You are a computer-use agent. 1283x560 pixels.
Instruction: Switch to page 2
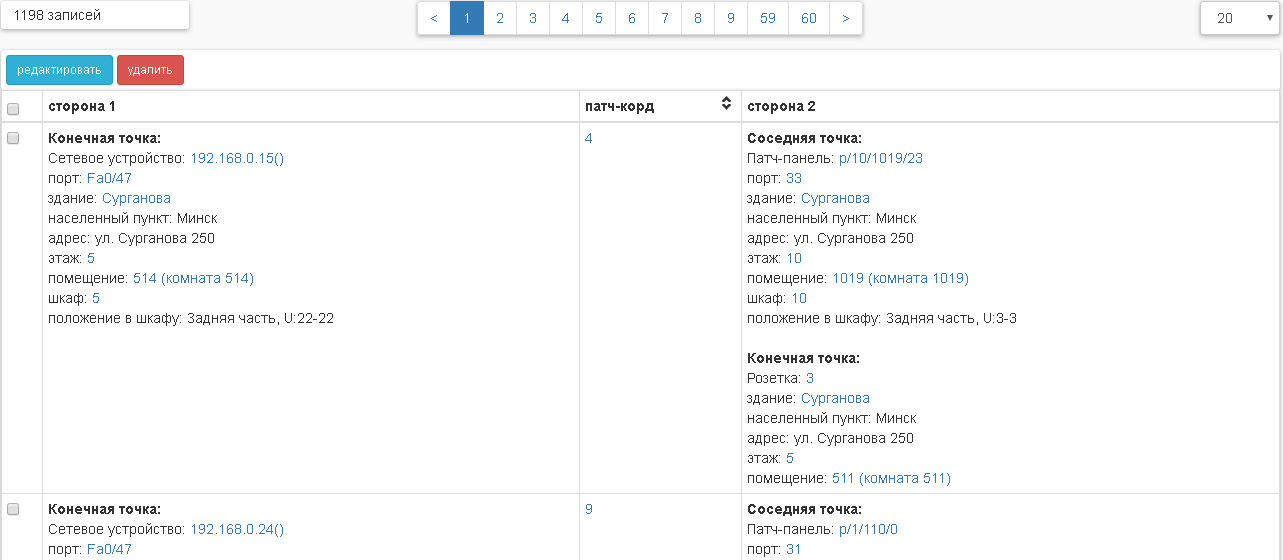[x=499, y=18]
